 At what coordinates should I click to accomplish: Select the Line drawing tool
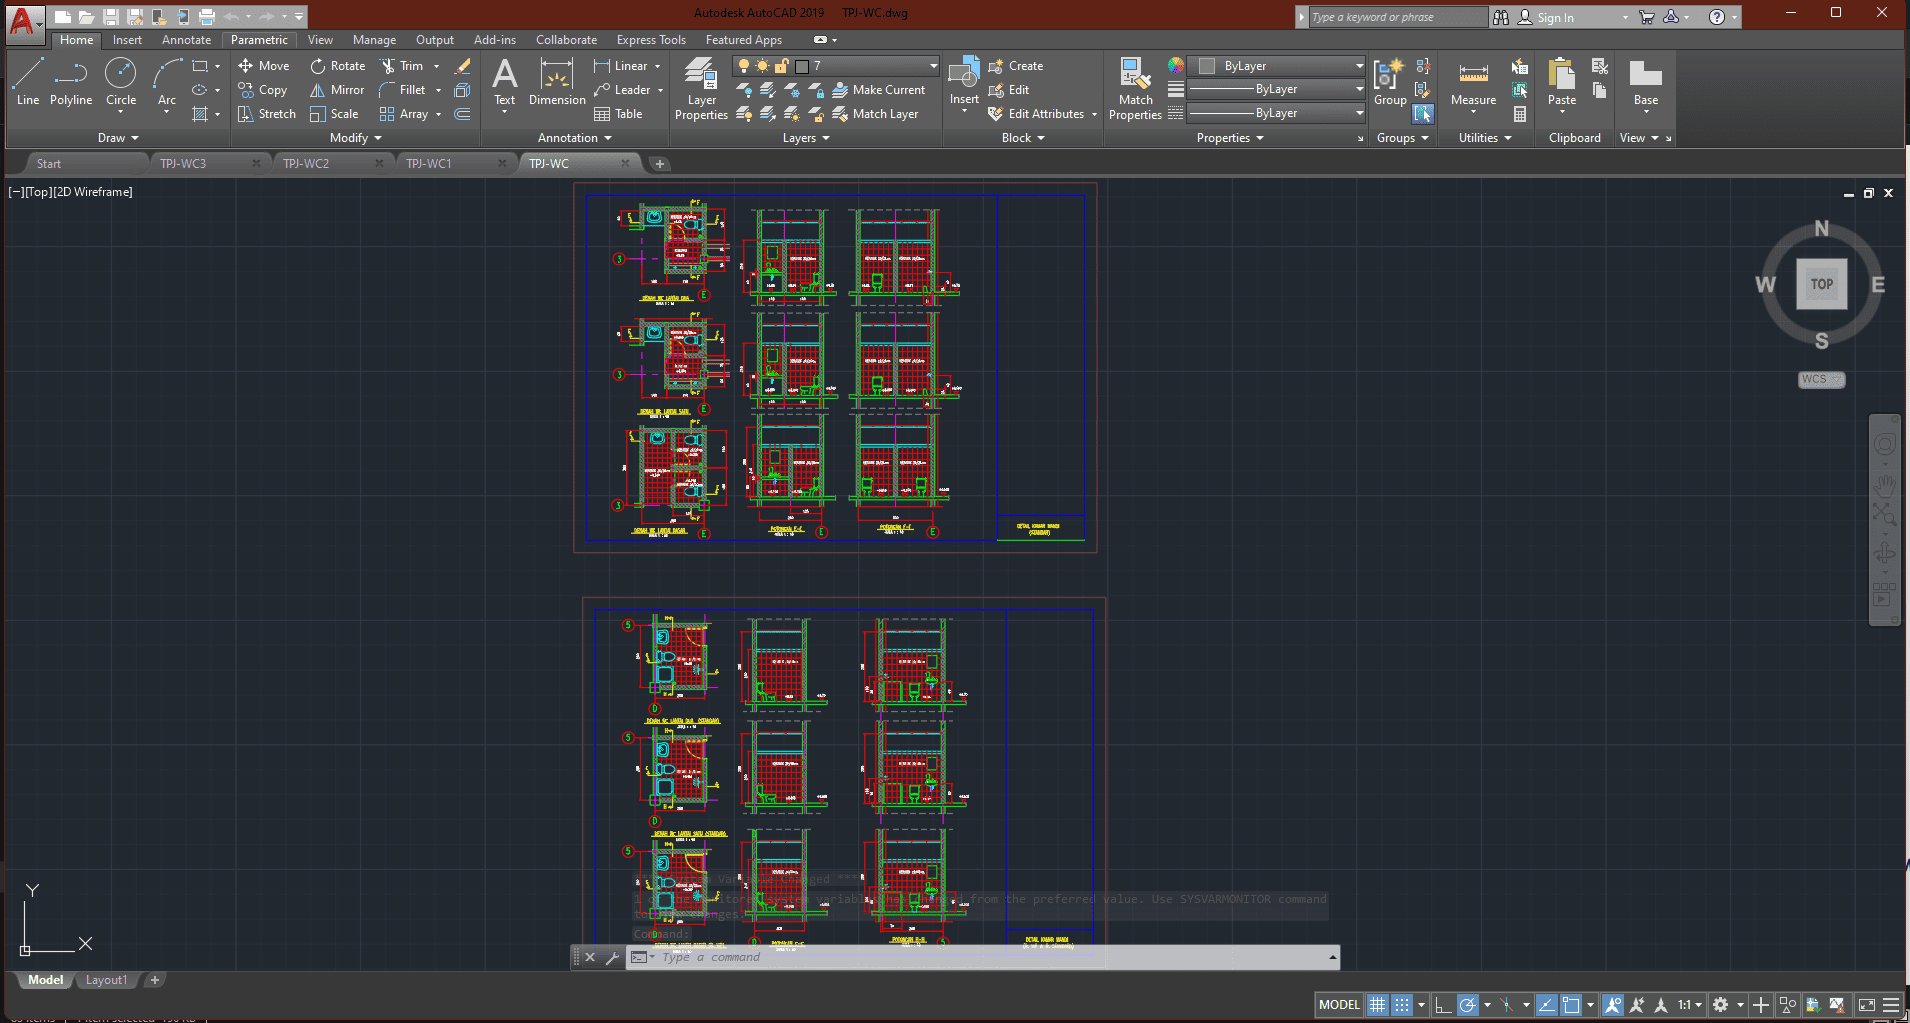28,81
